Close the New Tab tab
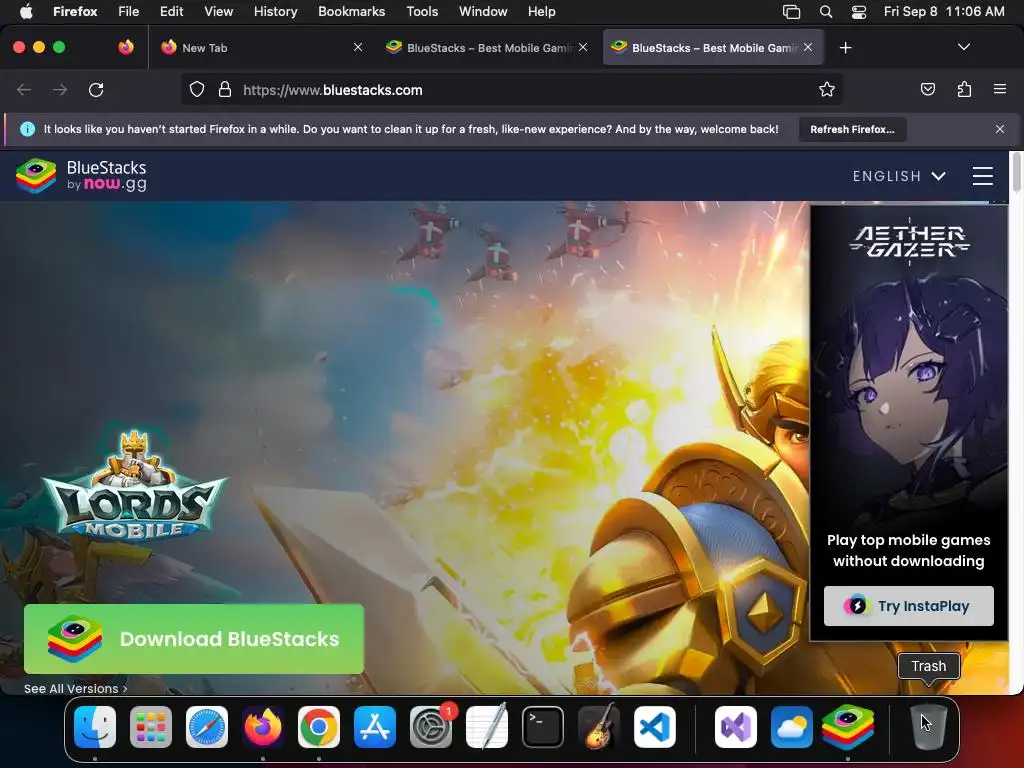 (358, 47)
